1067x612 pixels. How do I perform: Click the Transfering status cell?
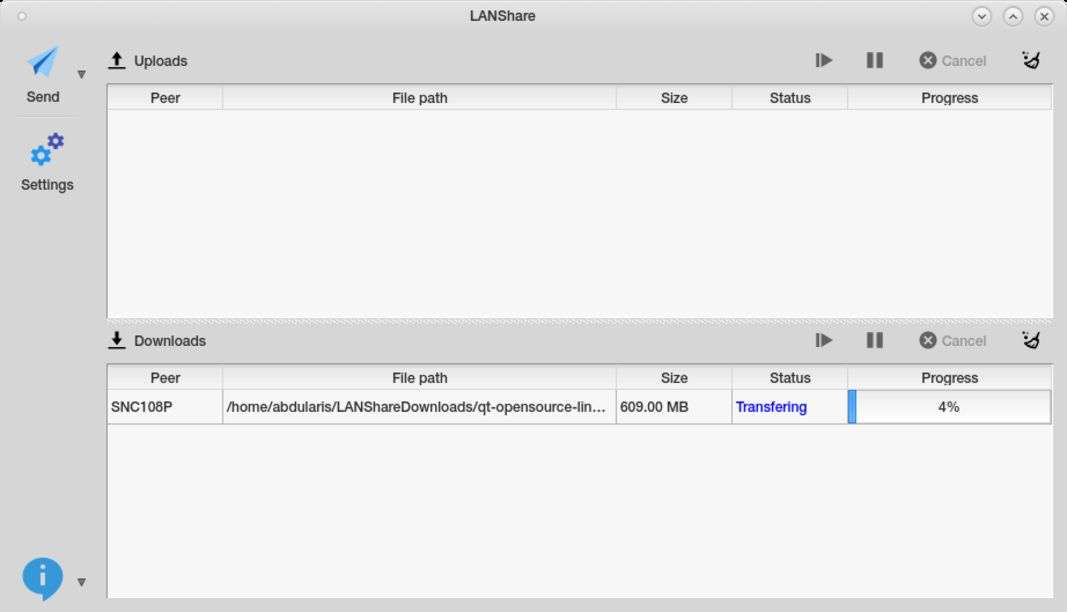click(790, 407)
